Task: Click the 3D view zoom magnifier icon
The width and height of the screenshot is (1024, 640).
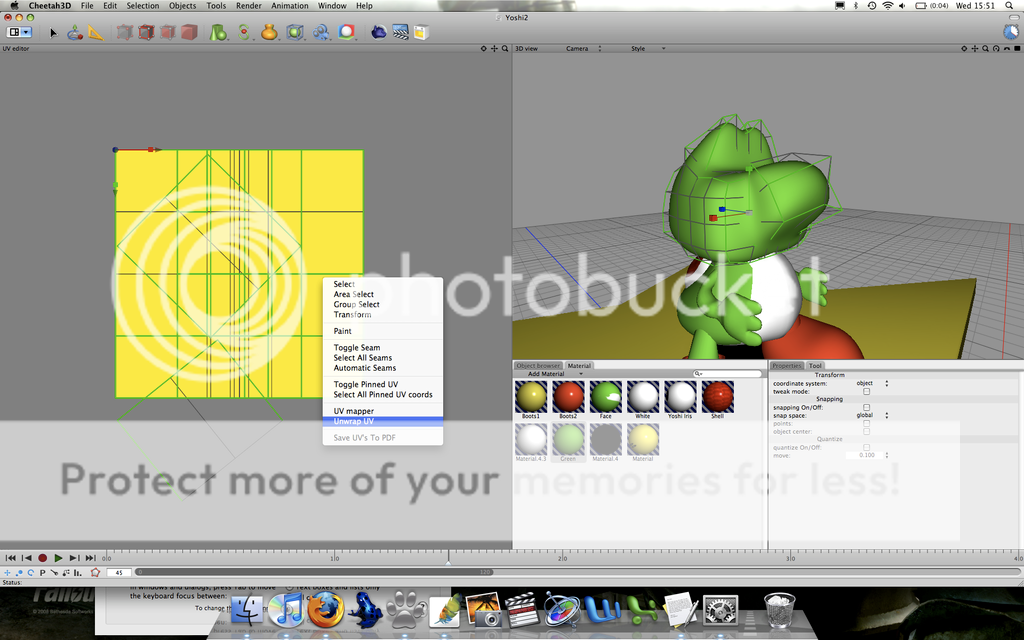Action: [x=985, y=48]
